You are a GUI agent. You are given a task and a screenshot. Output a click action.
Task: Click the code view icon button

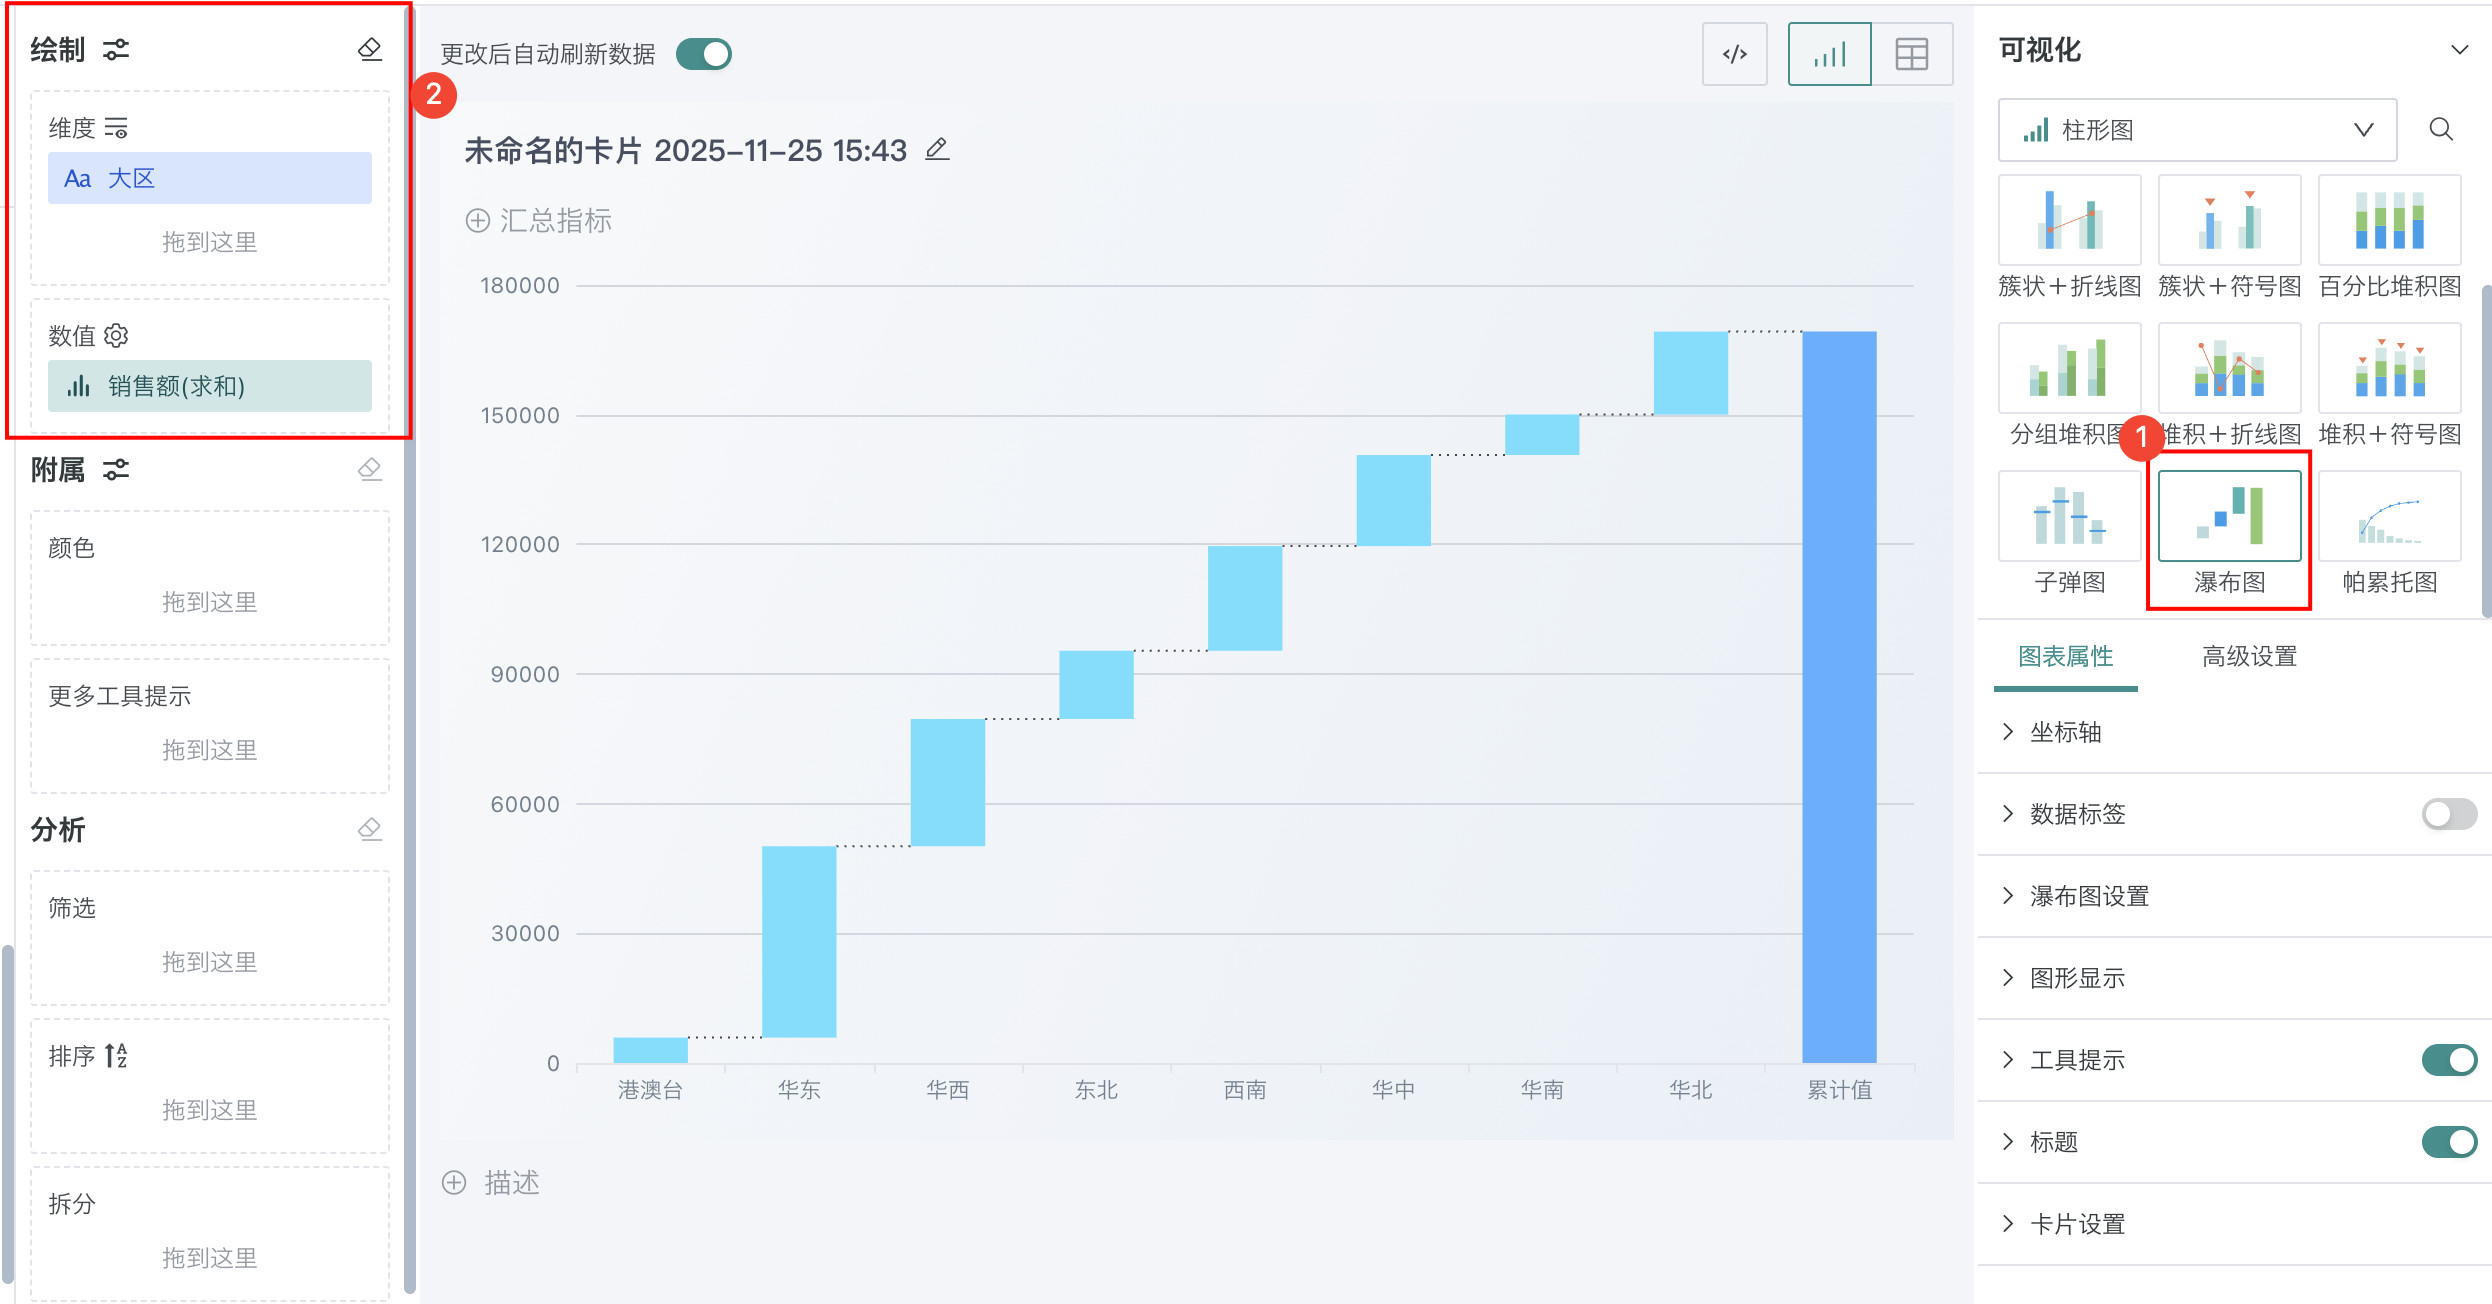(1734, 54)
